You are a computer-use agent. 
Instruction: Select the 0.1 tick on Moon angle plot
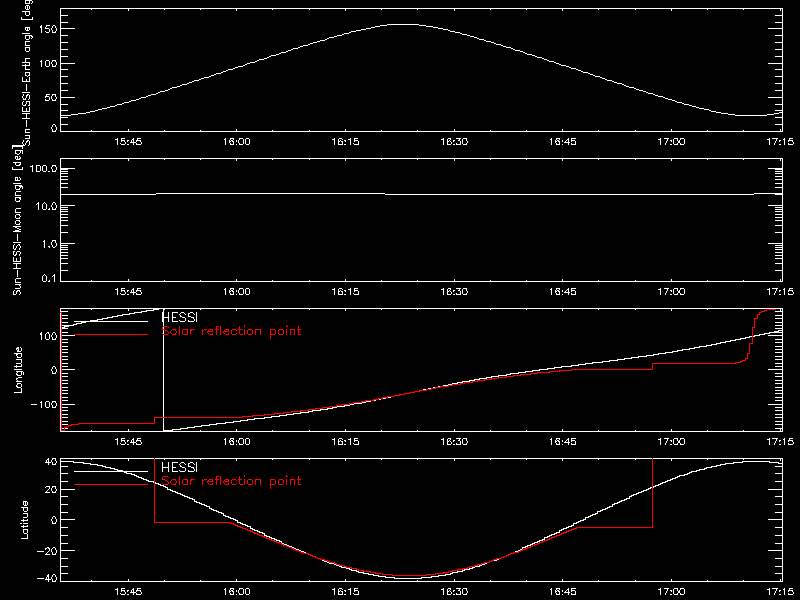pos(51,278)
